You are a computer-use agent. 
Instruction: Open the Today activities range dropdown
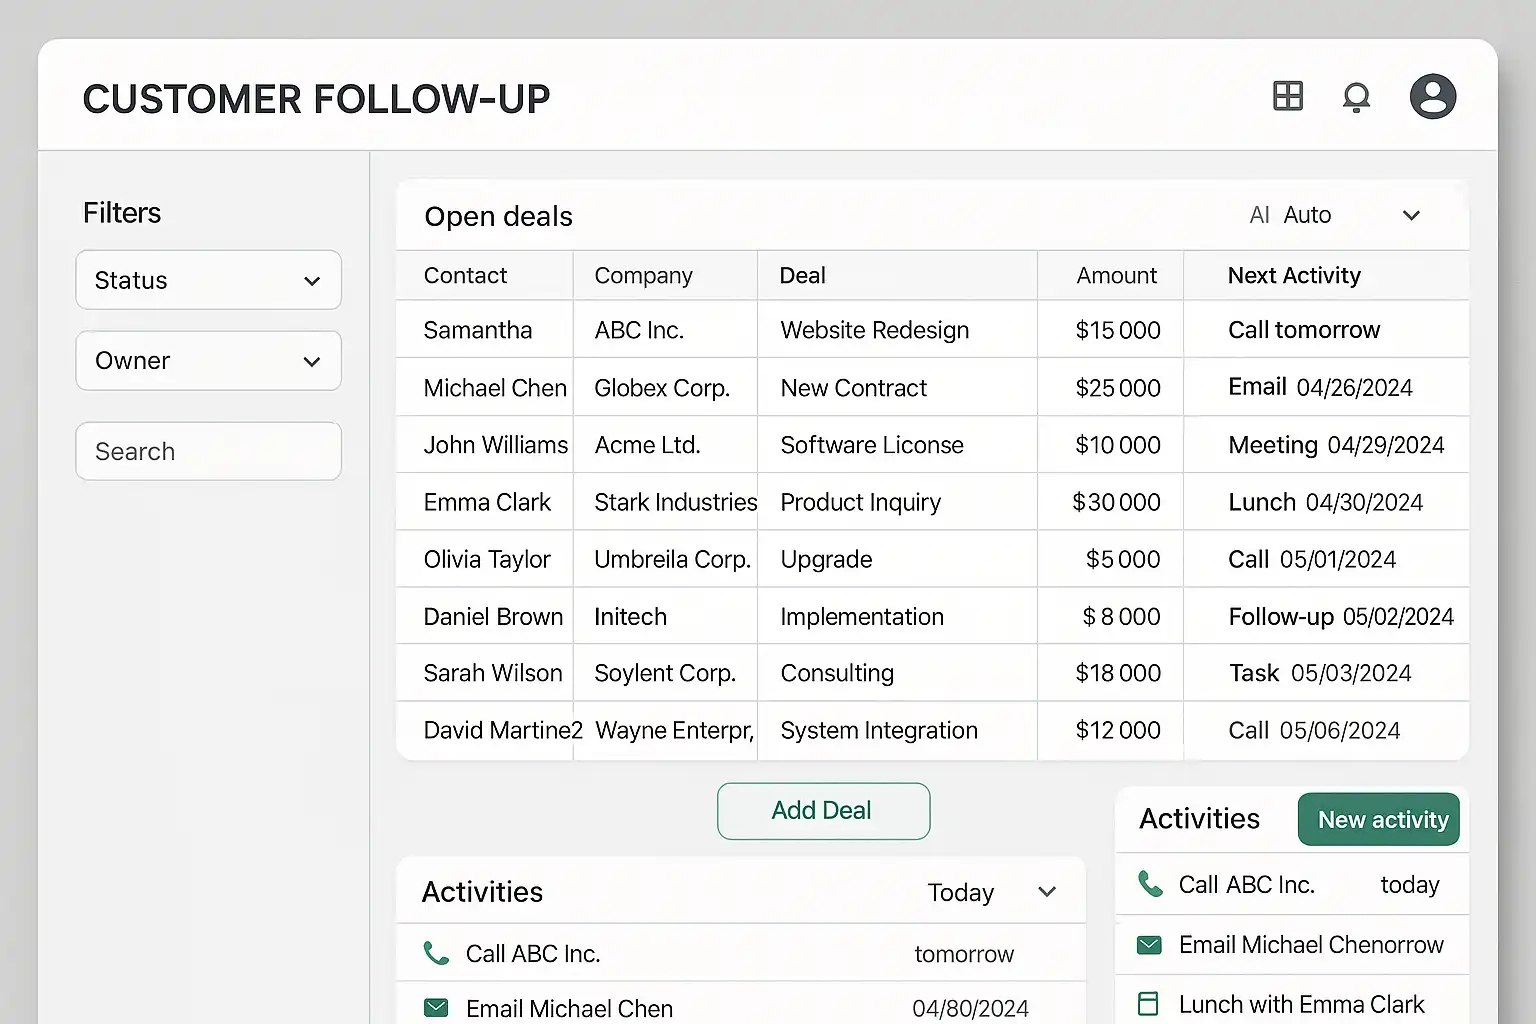tap(990, 892)
